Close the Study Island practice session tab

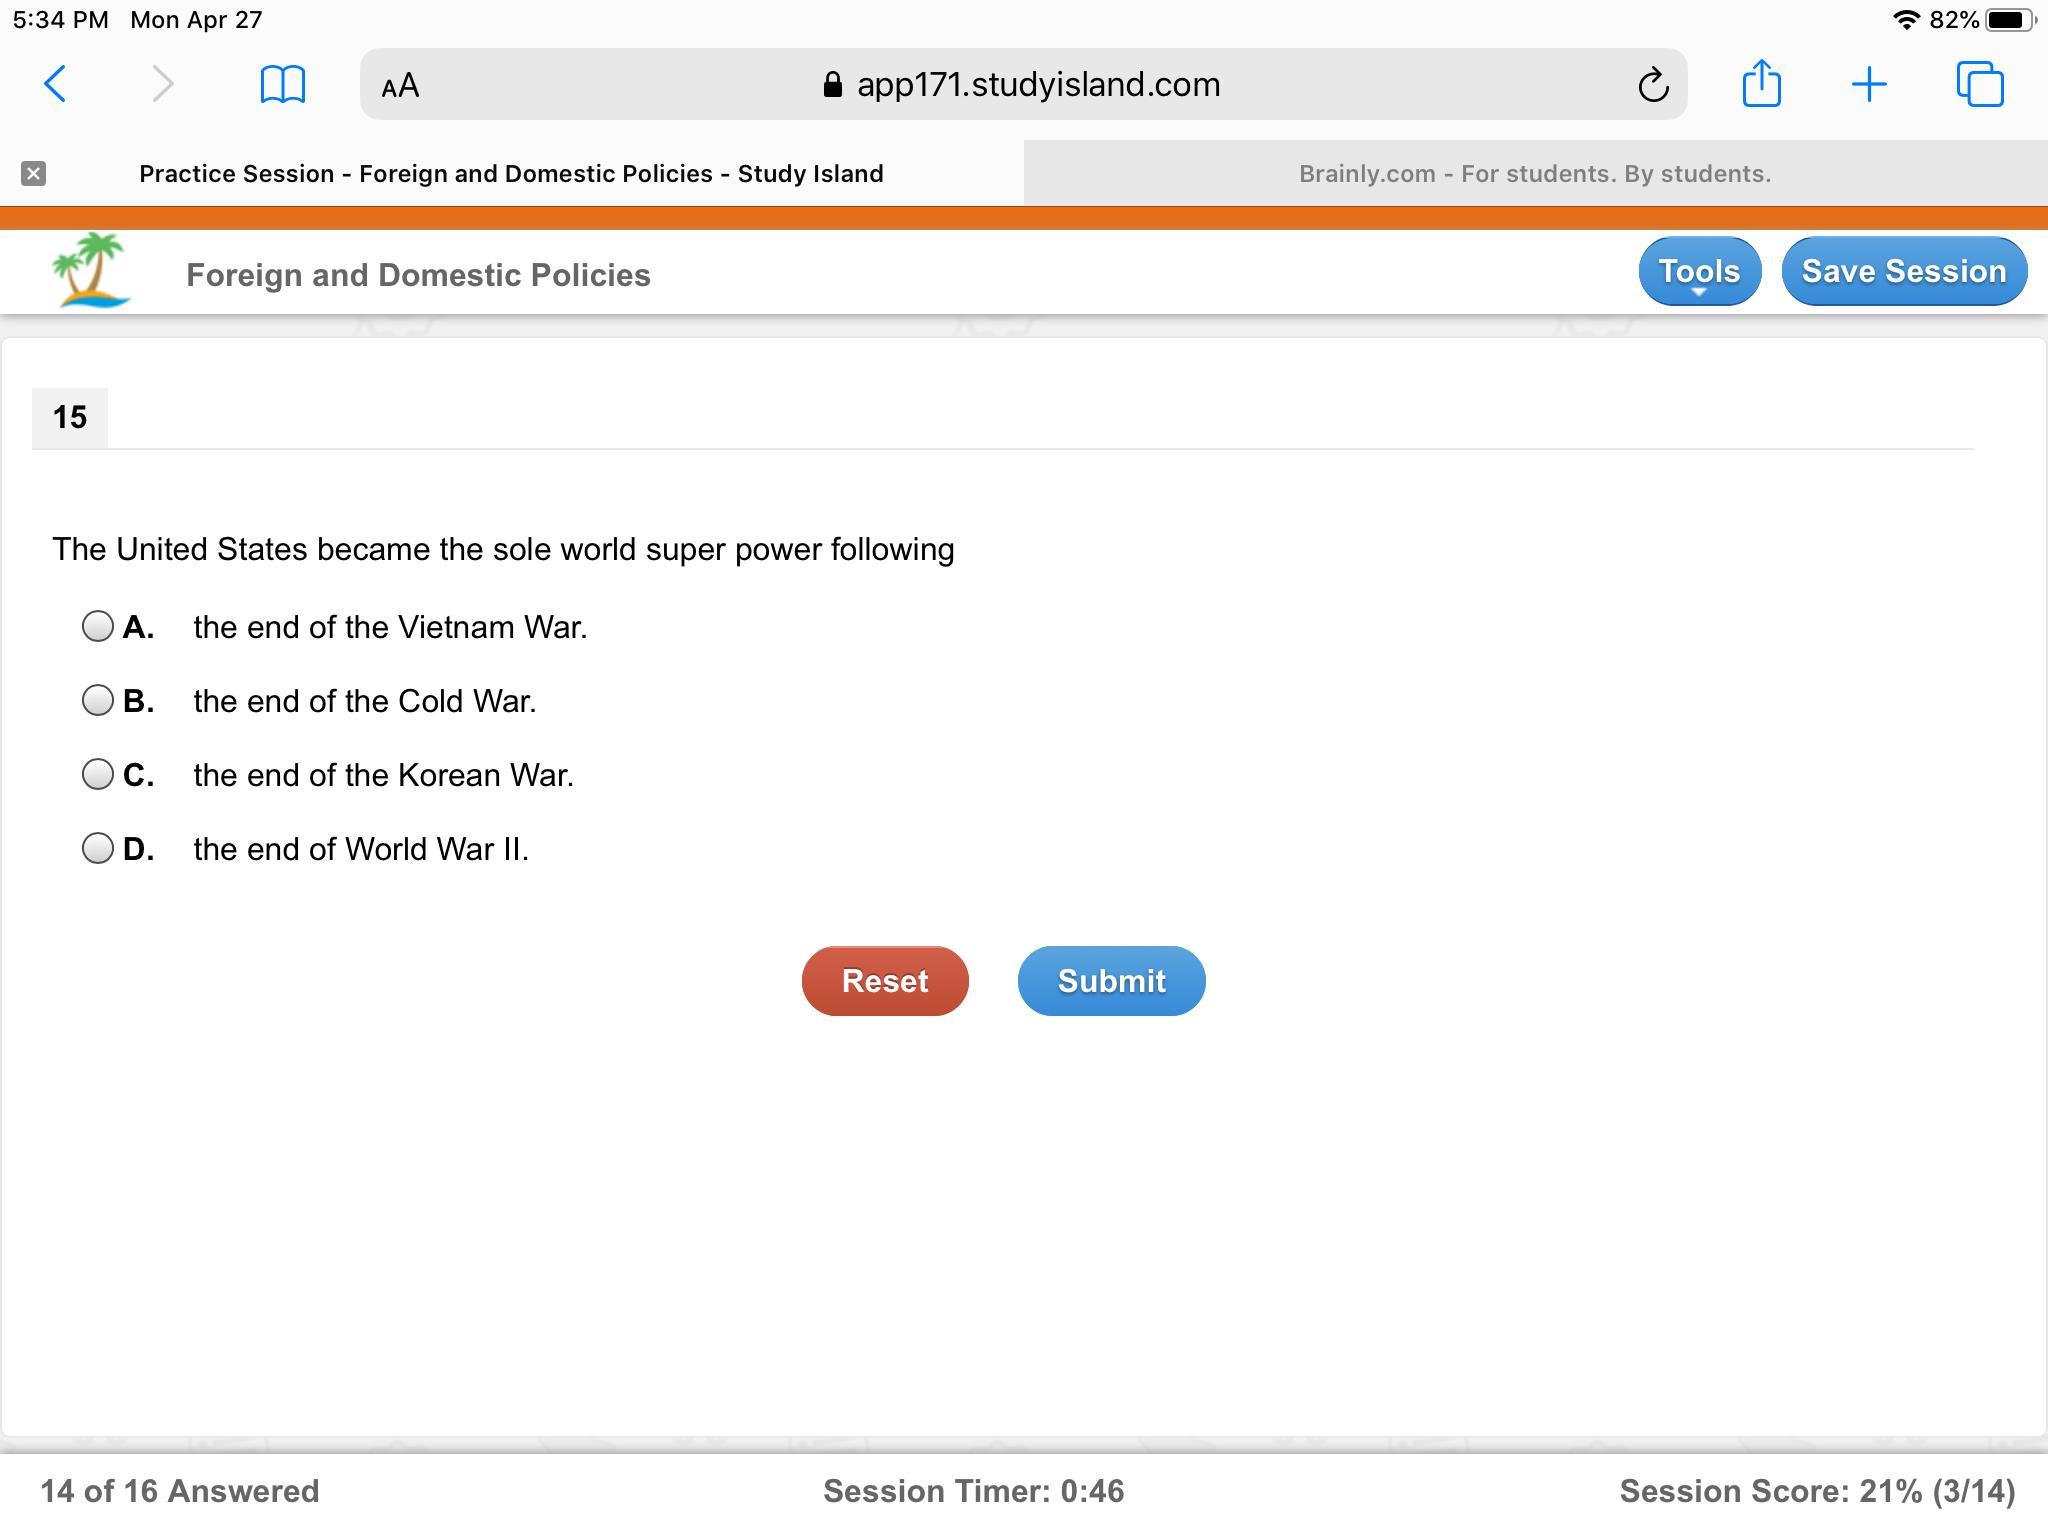(33, 174)
